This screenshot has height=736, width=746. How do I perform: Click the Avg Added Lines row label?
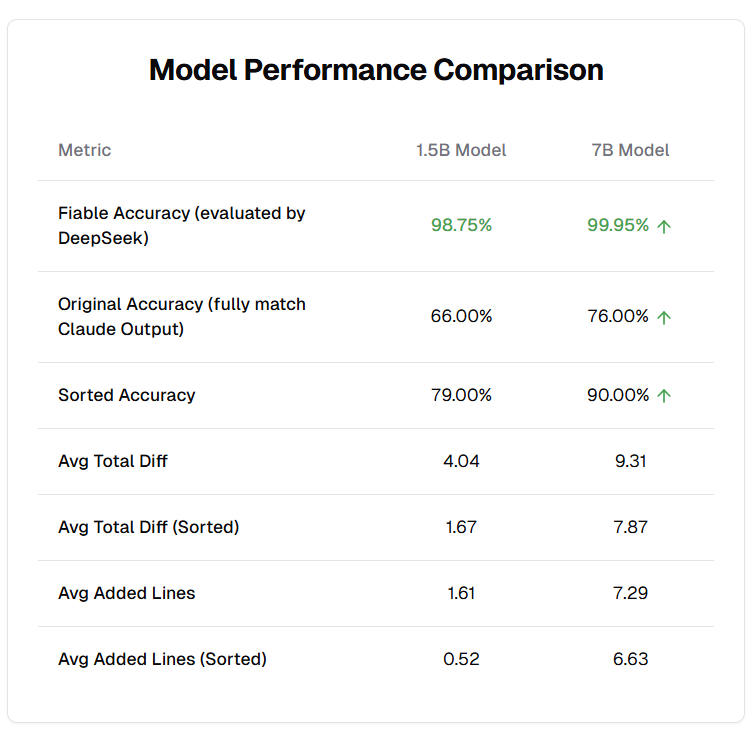[127, 593]
